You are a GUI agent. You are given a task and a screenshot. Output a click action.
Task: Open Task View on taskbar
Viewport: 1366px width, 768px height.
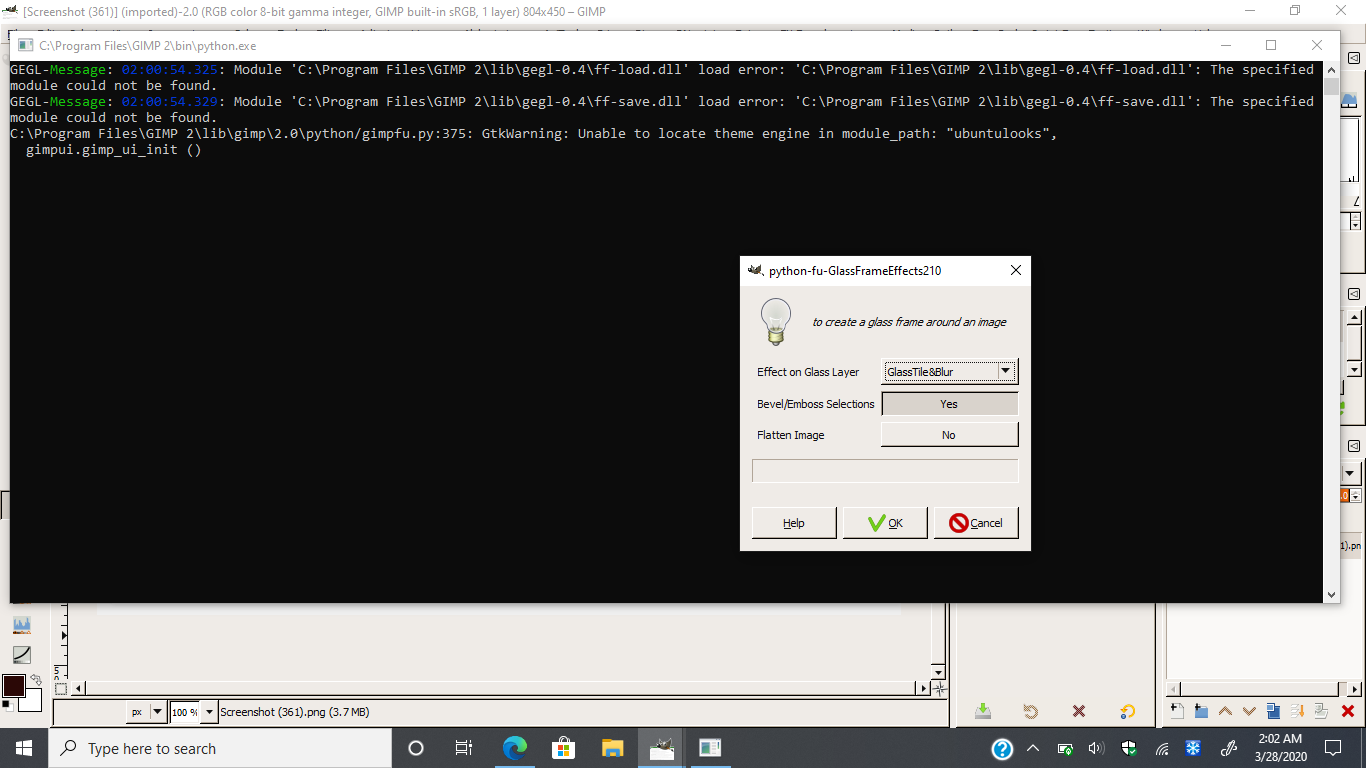coord(464,748)
